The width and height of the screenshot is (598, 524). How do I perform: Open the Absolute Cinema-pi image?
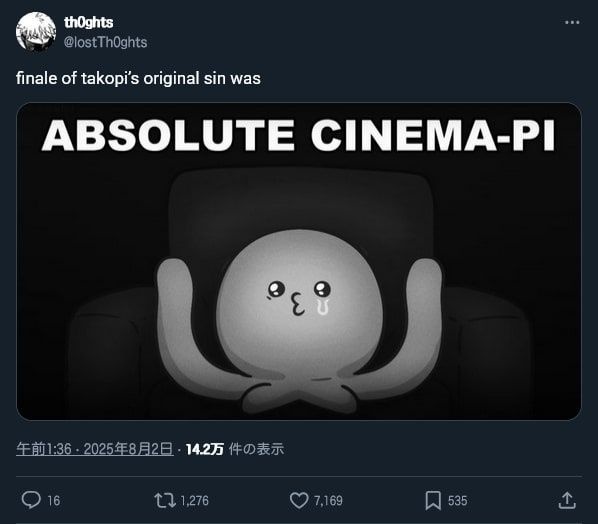[x=299, y=261]
